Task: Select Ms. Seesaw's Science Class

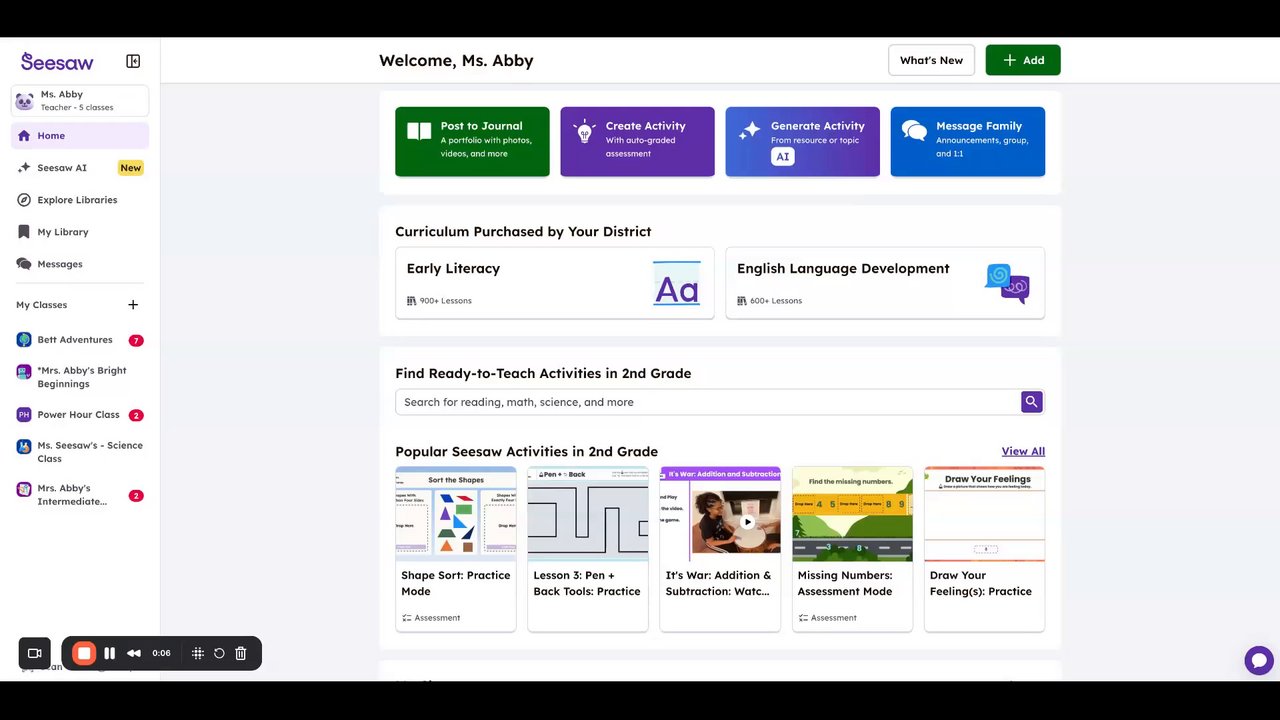Action: (x=80, y=452)
